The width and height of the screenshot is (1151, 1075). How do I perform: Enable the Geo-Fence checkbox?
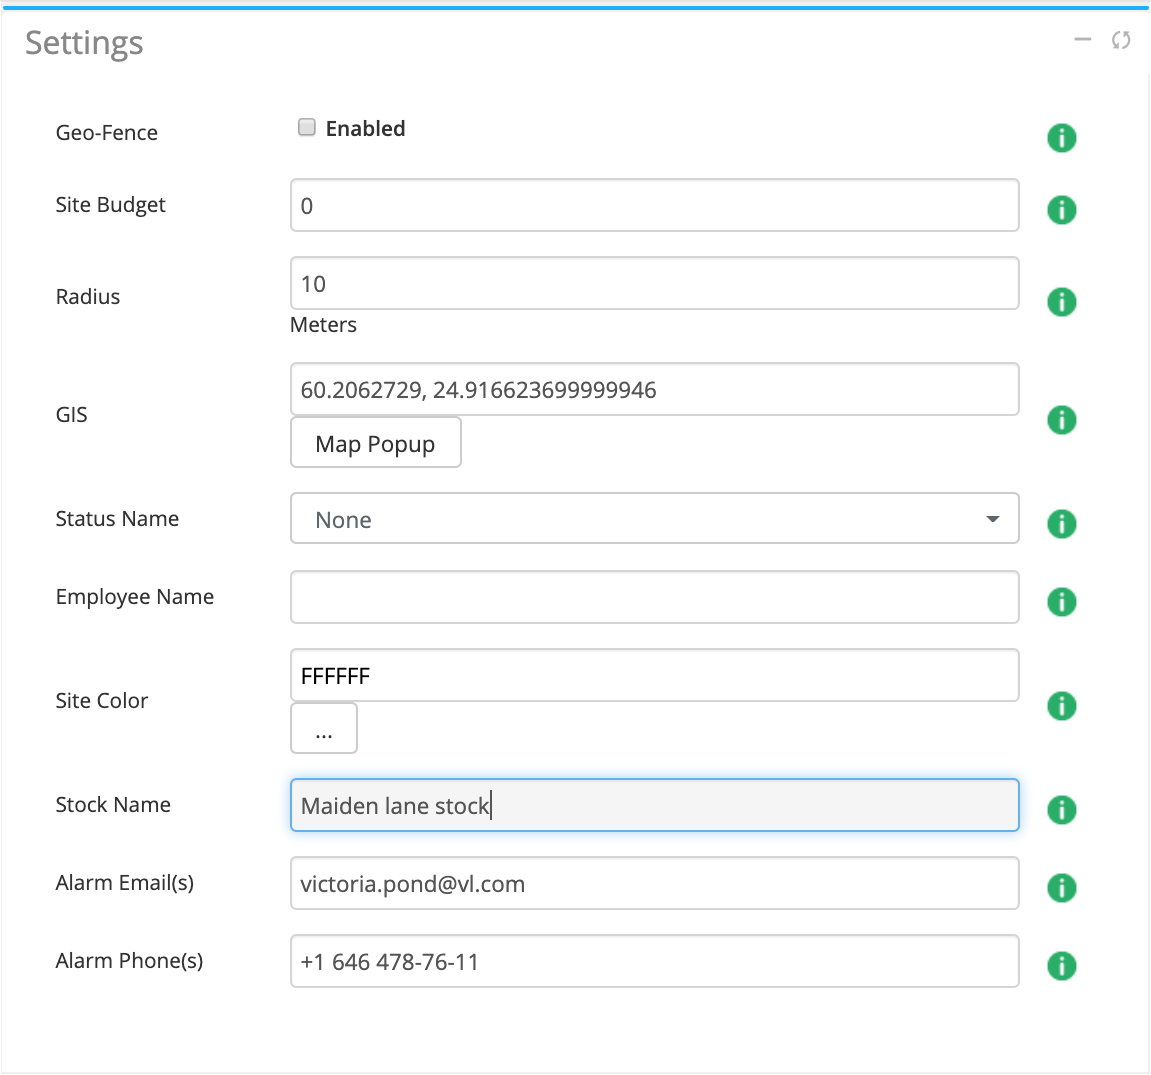(x=307, y=127)
